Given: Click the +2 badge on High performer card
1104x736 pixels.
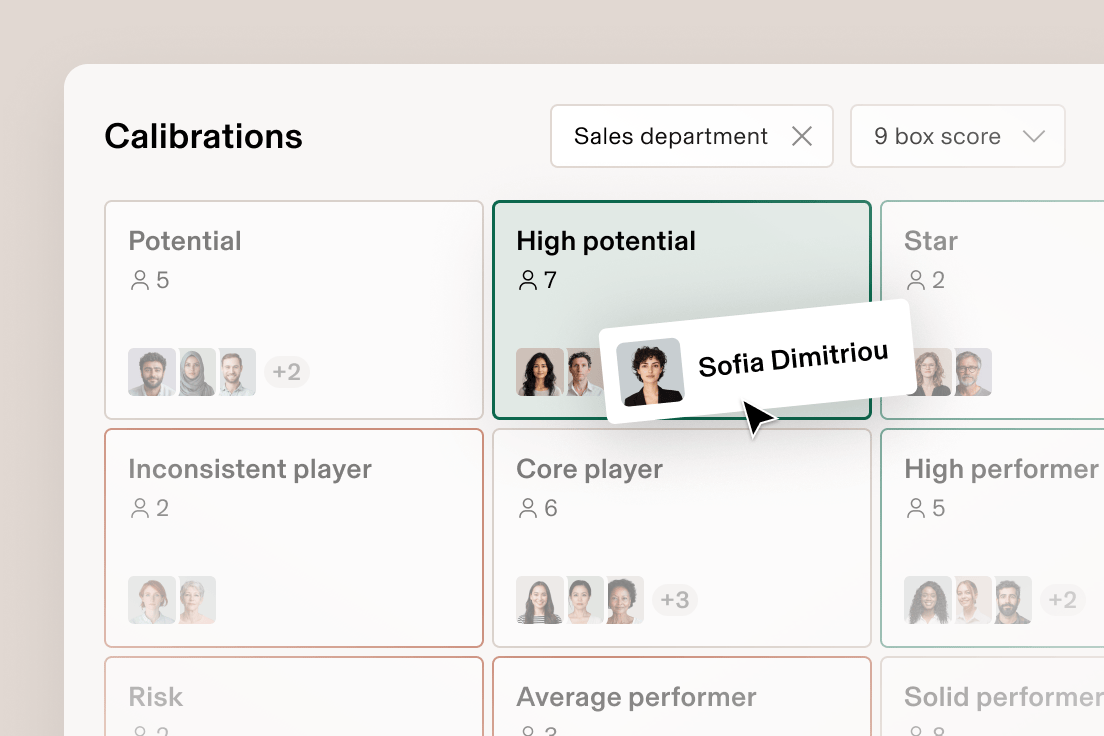Looking at the screenshot, I should pyautogui.click(x=1062, y=600).
